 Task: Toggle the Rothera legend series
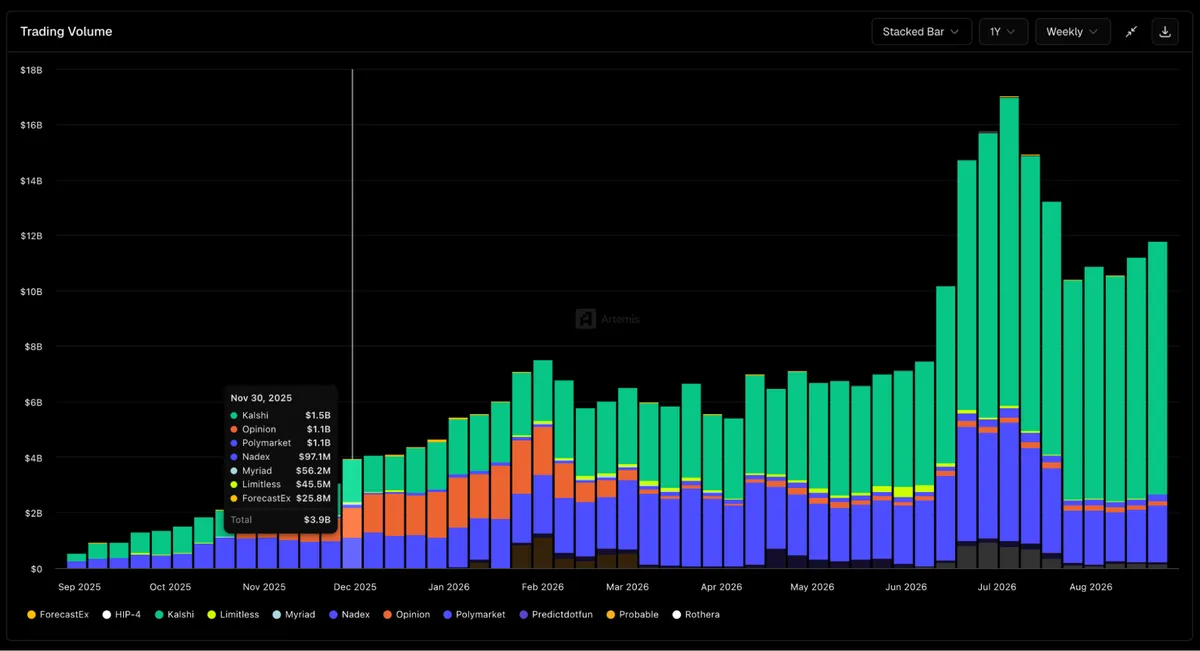(696, 614)
